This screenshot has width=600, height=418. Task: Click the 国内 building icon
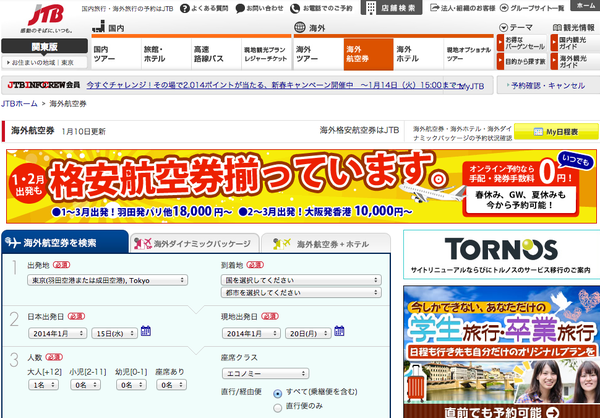click(99, 27)
